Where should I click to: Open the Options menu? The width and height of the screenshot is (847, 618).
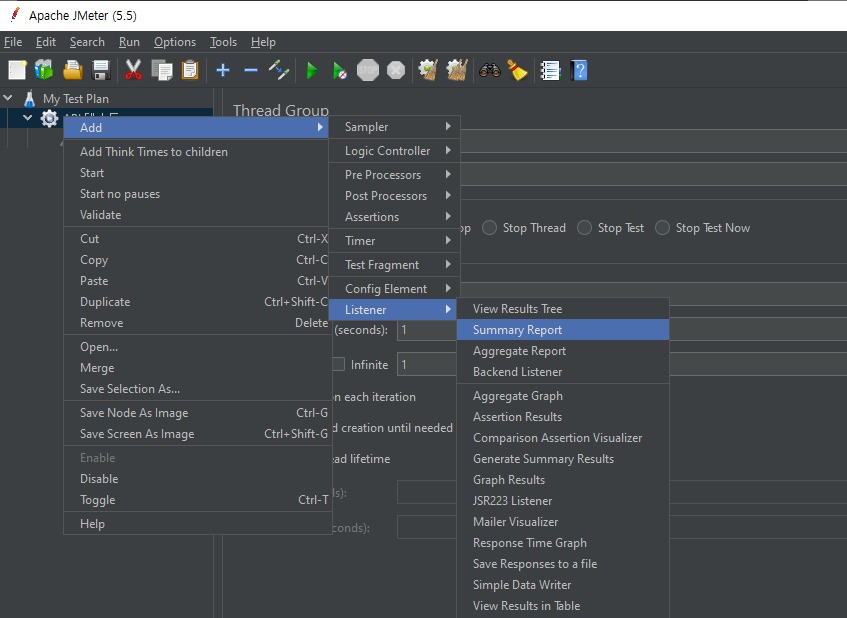(x=174, y=42)
